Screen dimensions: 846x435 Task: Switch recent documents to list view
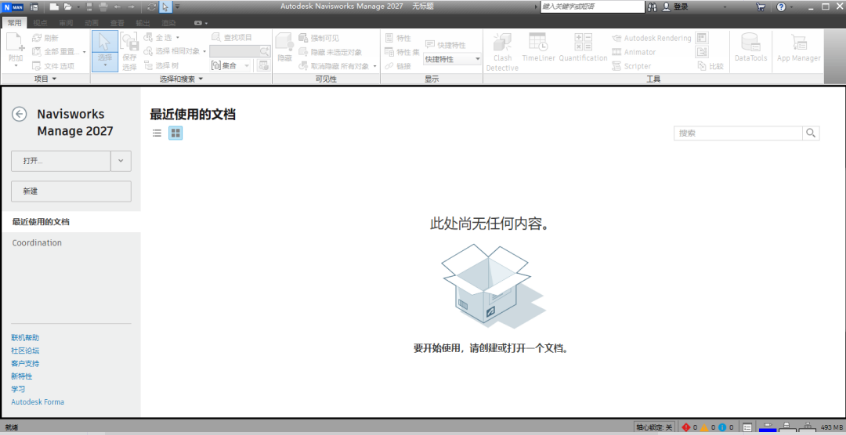coord(157,132)
